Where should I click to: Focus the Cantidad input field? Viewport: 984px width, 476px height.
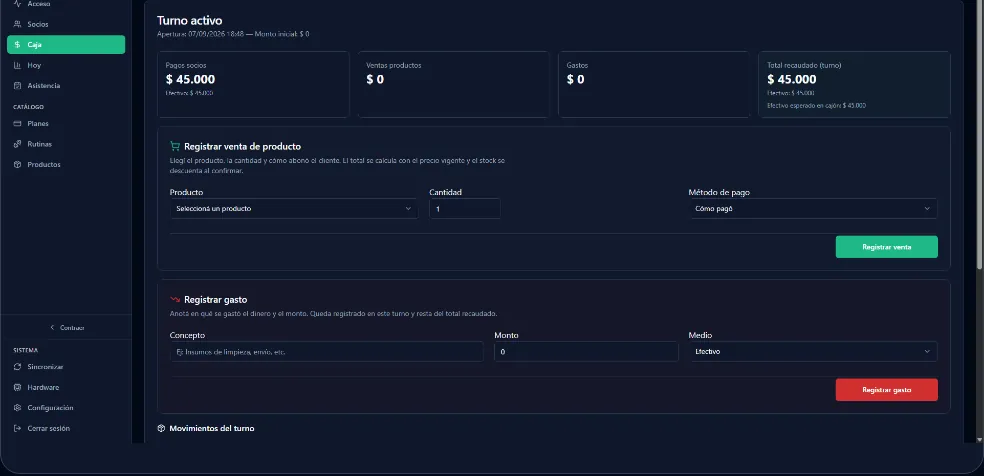pos(464,208)
